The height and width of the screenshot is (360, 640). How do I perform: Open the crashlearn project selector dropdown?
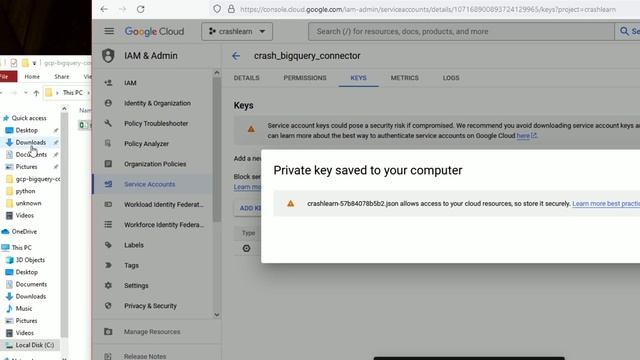[x=237, y=31]
